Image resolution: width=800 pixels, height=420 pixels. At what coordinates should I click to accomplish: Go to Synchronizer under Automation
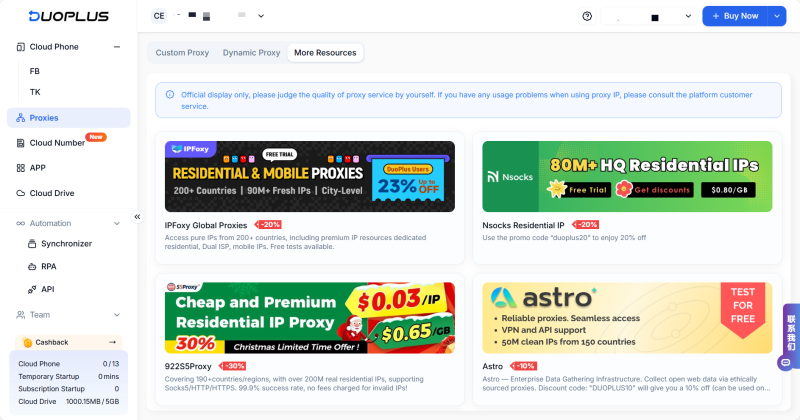[x=66, y=243]
